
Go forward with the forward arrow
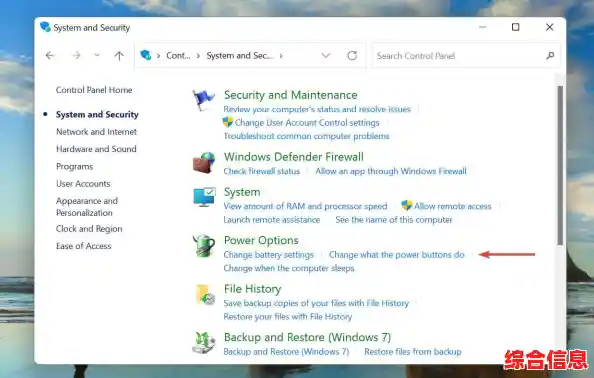76,56
